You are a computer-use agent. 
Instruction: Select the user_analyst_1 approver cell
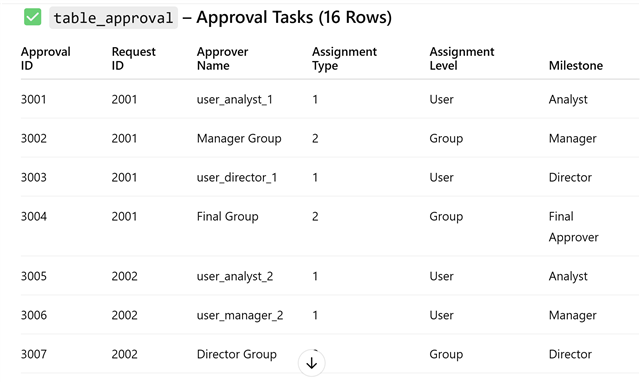[x=235, y=100]
